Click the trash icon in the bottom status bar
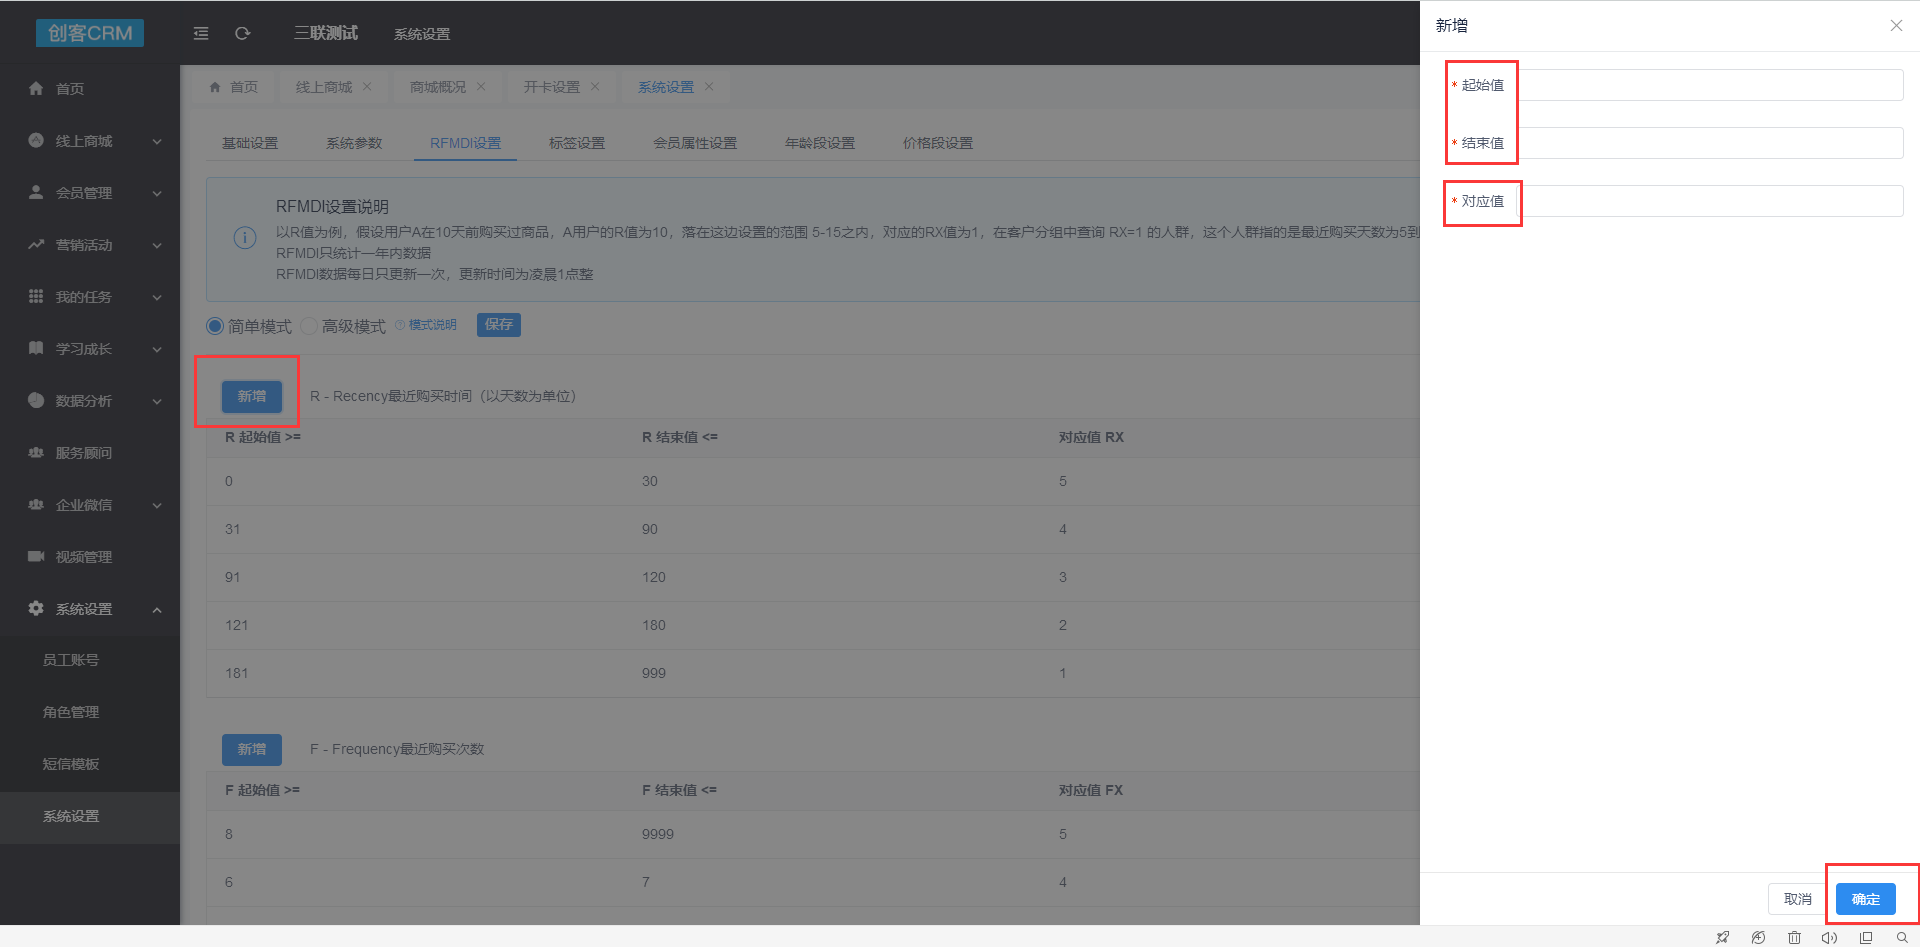This screenshot has height=947, width=1920. [x=1794, y=937]
